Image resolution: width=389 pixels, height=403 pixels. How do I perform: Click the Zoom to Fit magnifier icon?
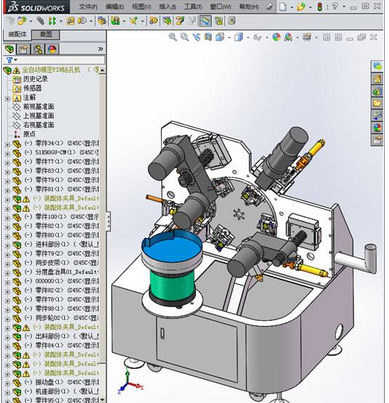coord(173,37)
